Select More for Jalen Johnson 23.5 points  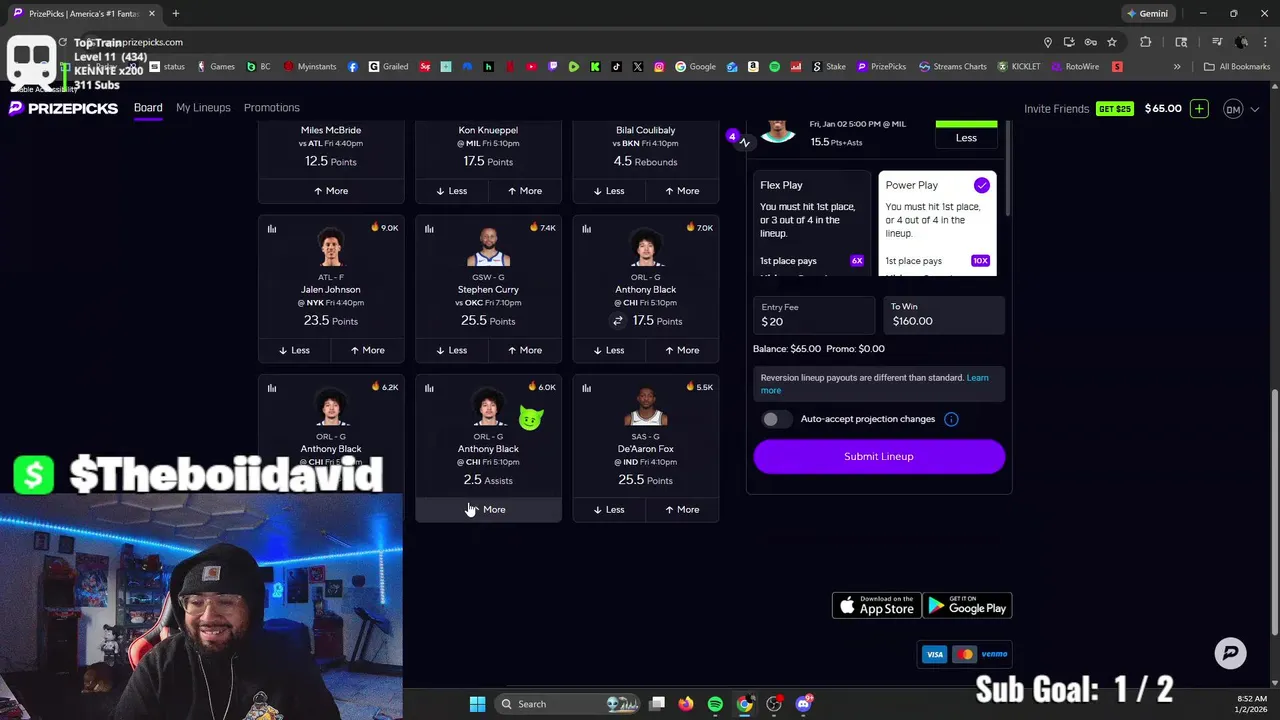368,350
